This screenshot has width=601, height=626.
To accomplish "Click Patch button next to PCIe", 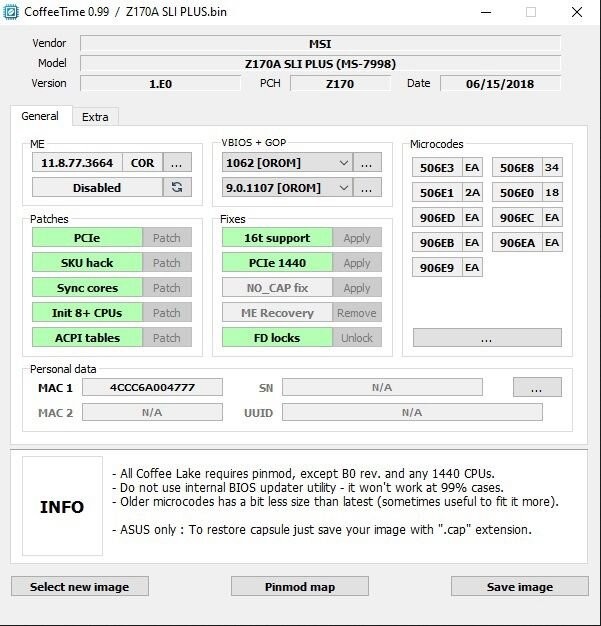I will point(167,238).
